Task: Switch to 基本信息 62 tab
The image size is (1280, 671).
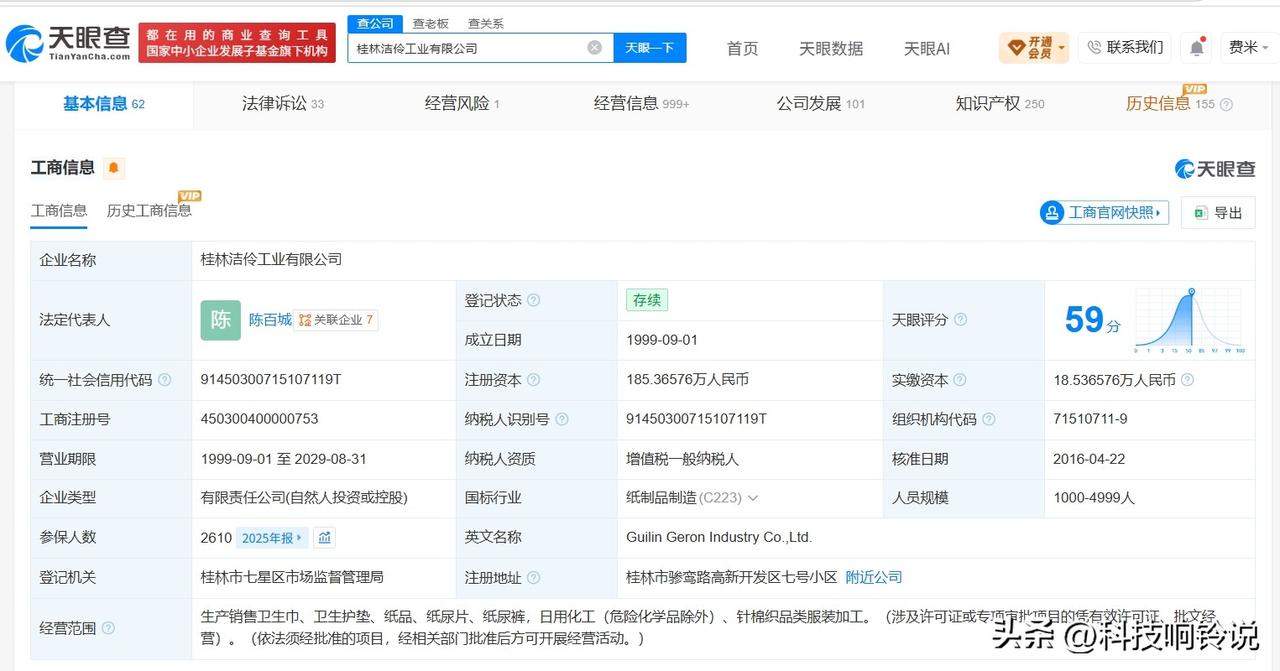Action: pos(103,104)
